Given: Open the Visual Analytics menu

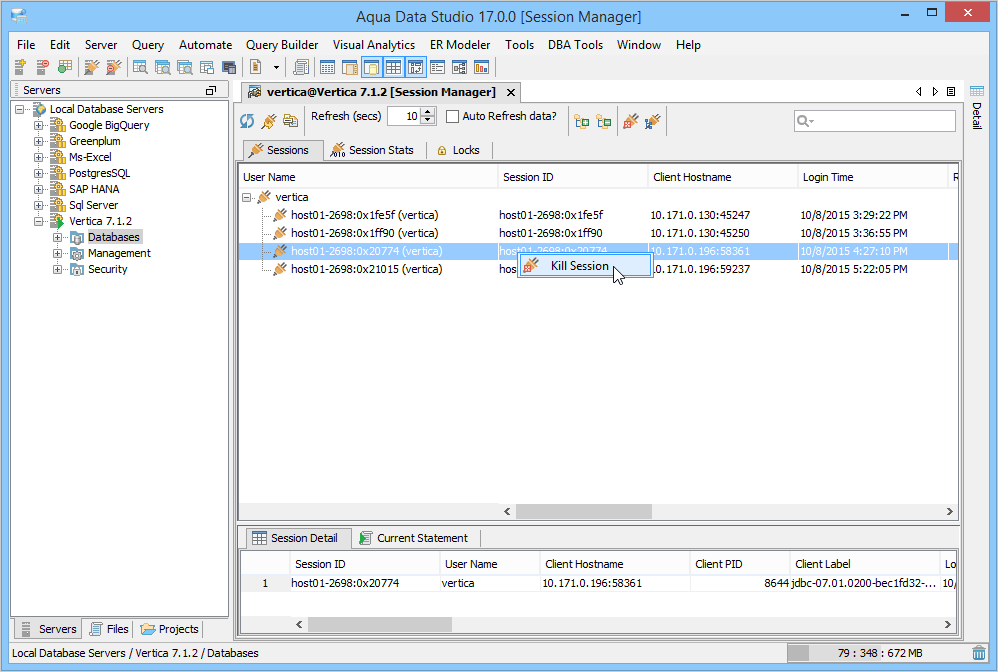Looking at the screenshot, I should click(374, 45).
